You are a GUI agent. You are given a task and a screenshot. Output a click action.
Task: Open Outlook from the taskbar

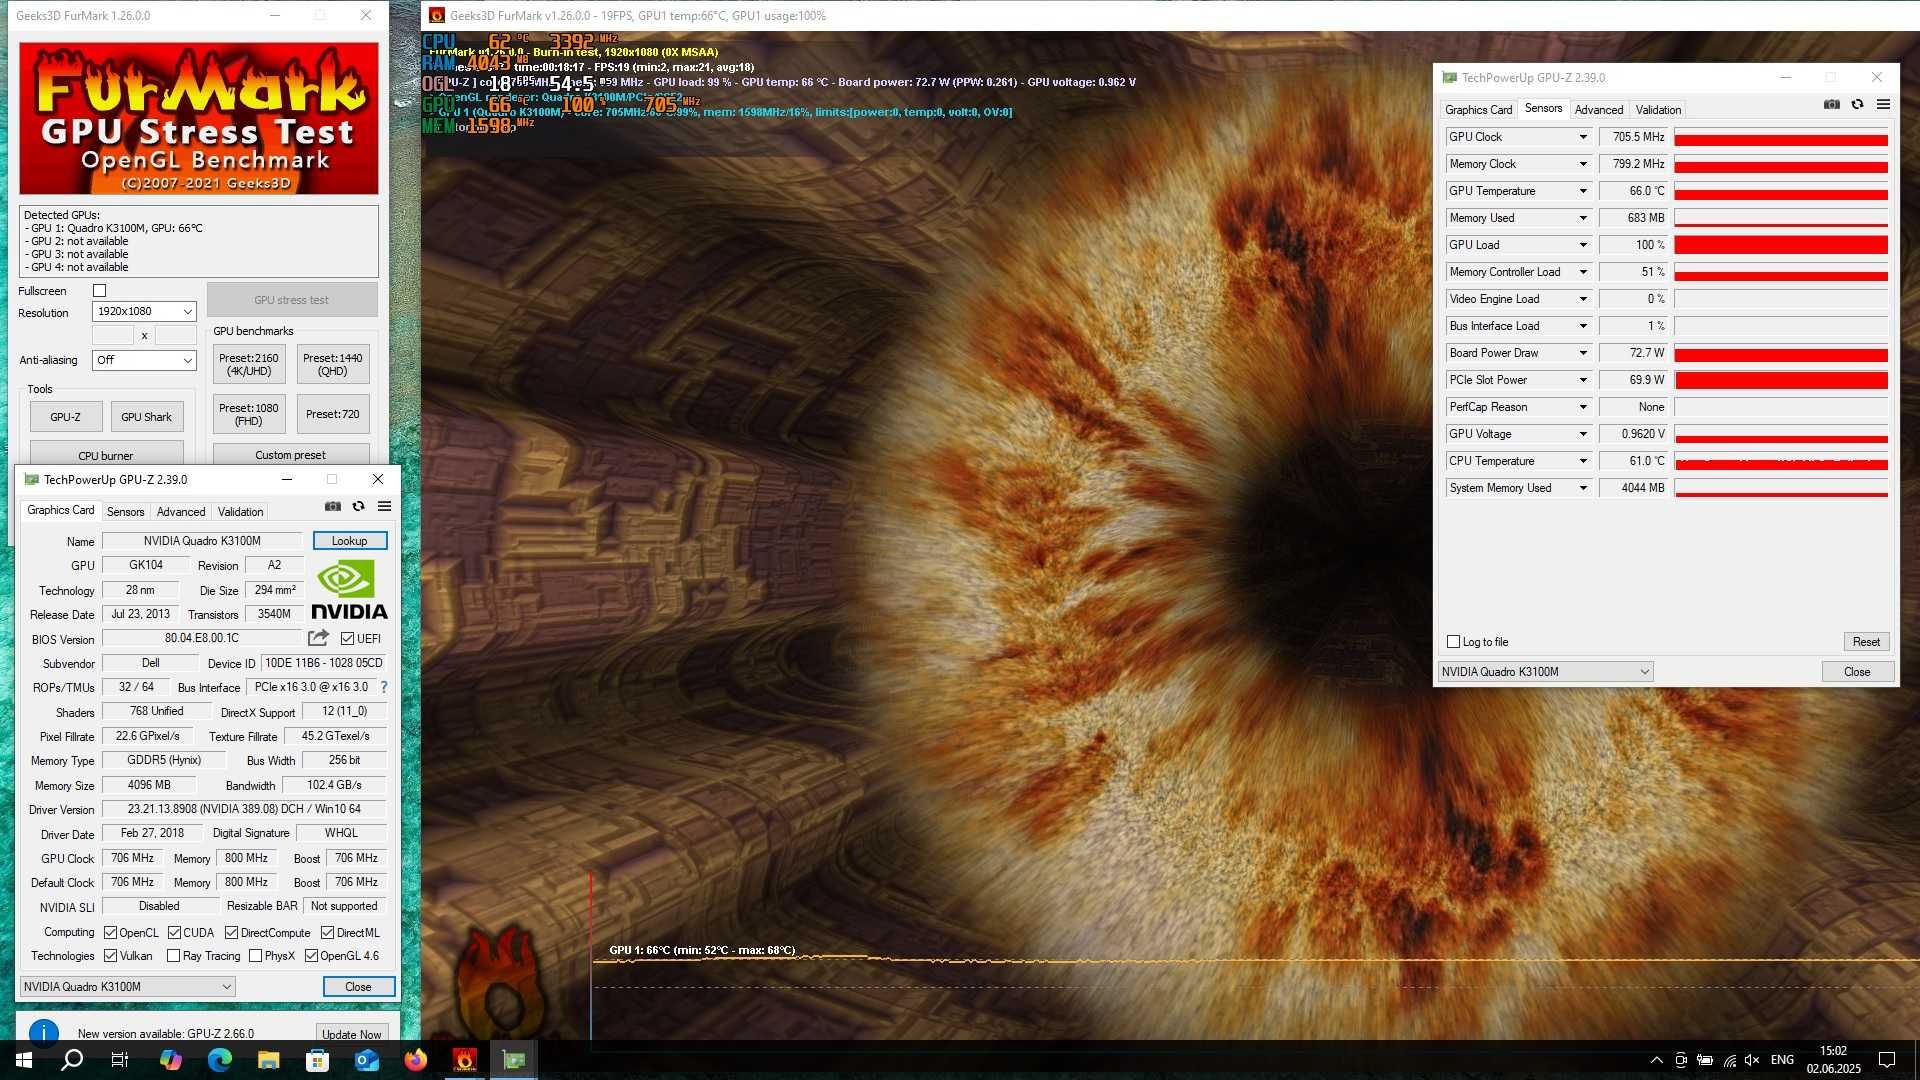coord(366,1060)
